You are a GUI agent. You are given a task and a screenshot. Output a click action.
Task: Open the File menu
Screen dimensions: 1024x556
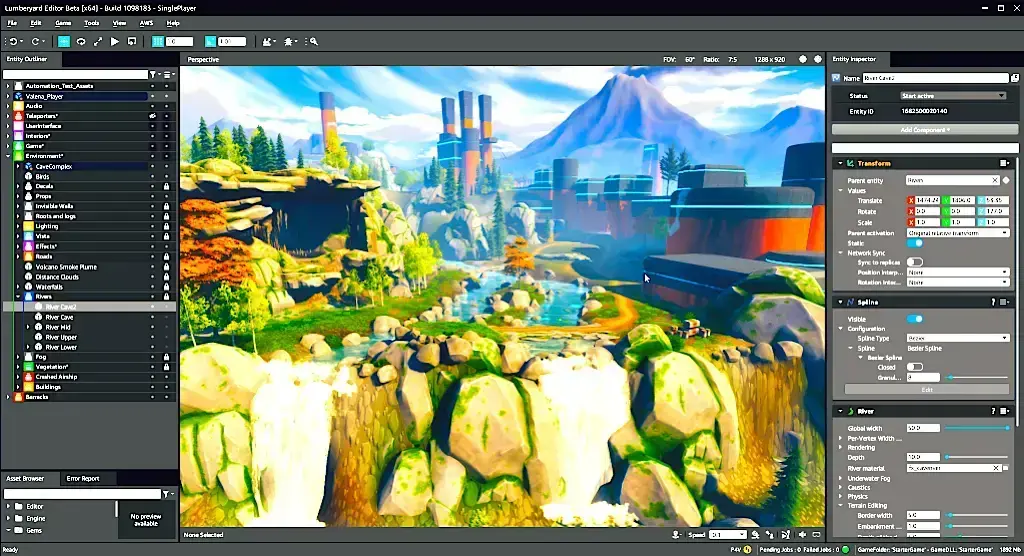click(x=12, y=23)
